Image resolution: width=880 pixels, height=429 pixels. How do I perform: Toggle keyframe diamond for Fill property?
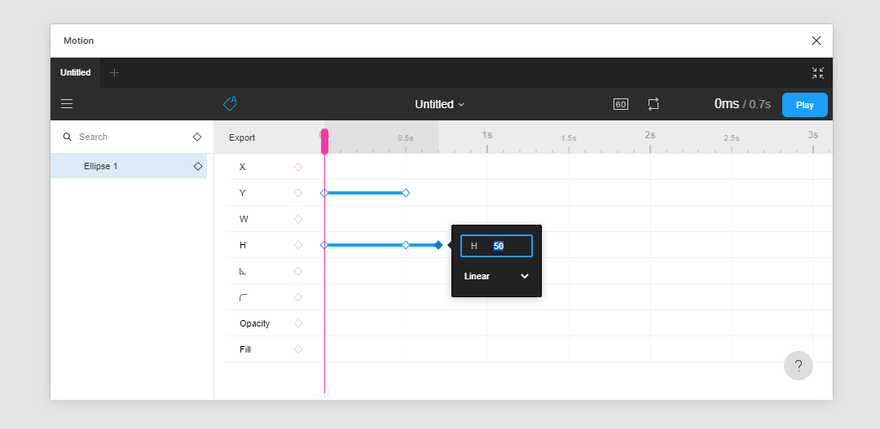(x=298, y=349)
